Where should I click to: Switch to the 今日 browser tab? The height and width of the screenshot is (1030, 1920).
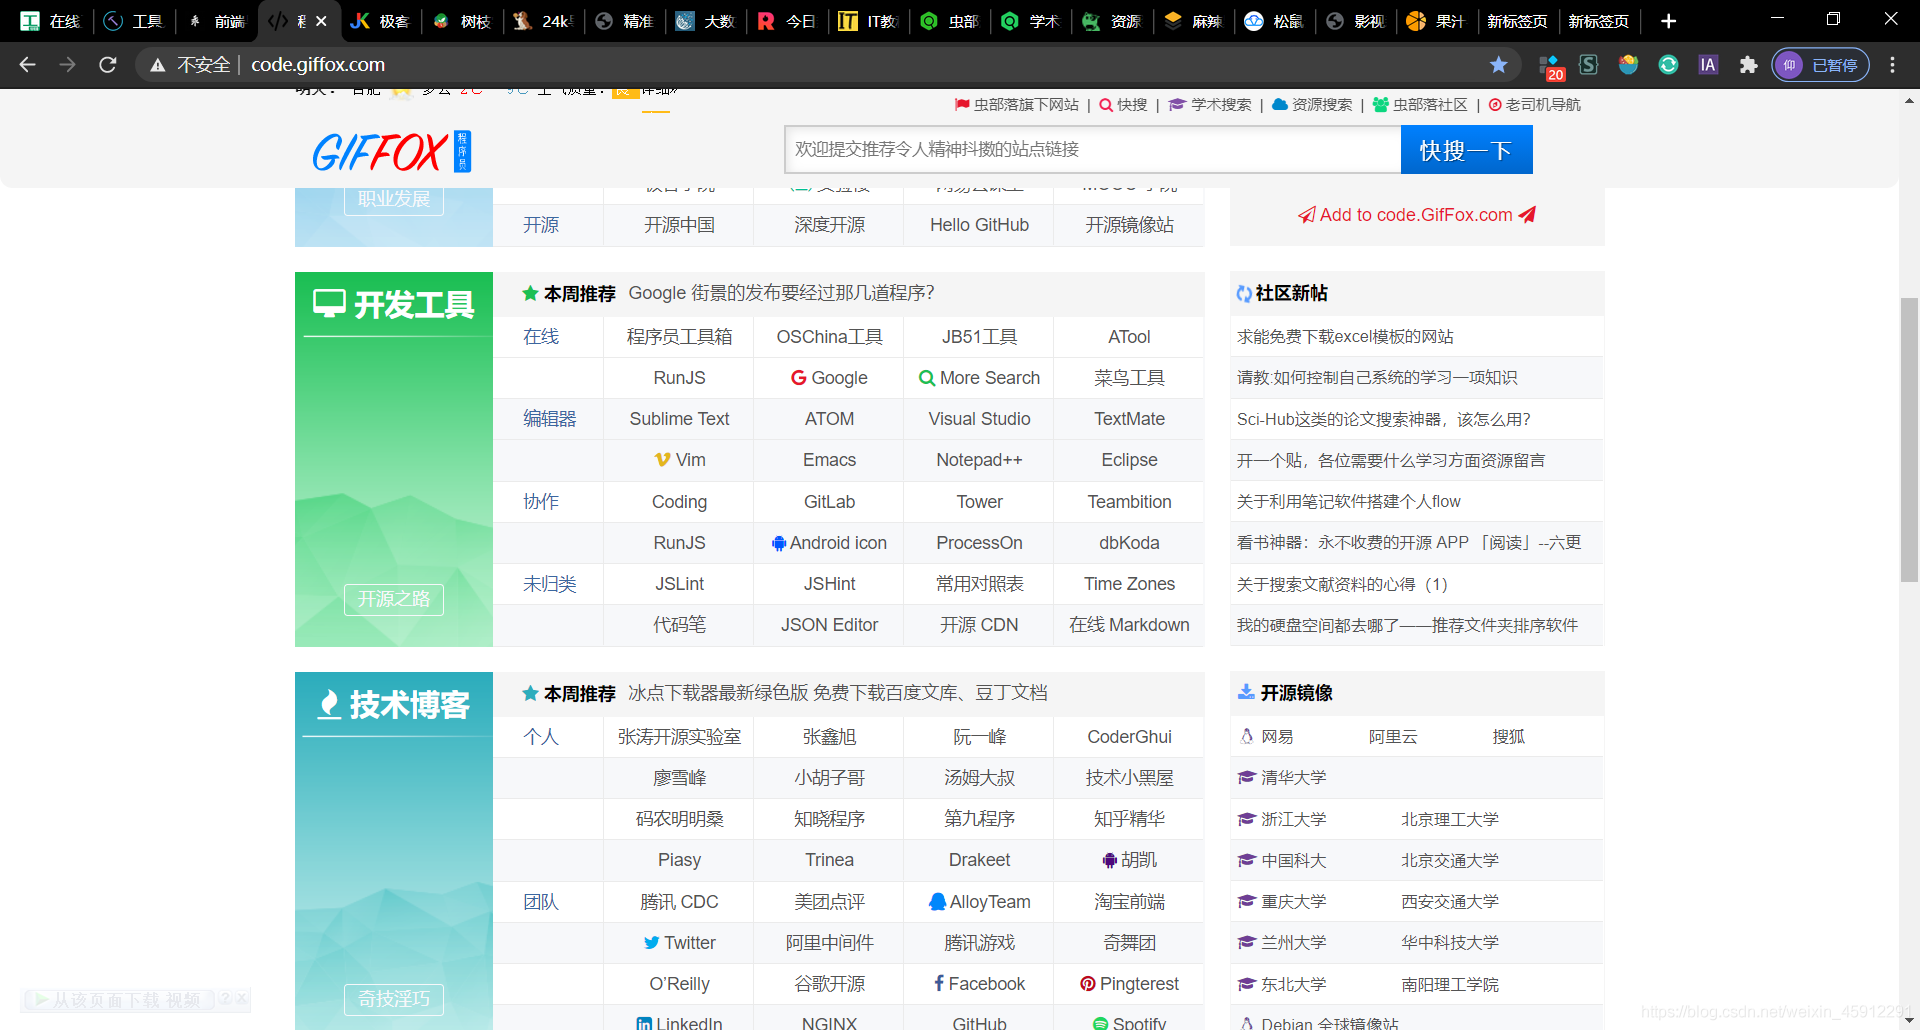coord(787,21)
